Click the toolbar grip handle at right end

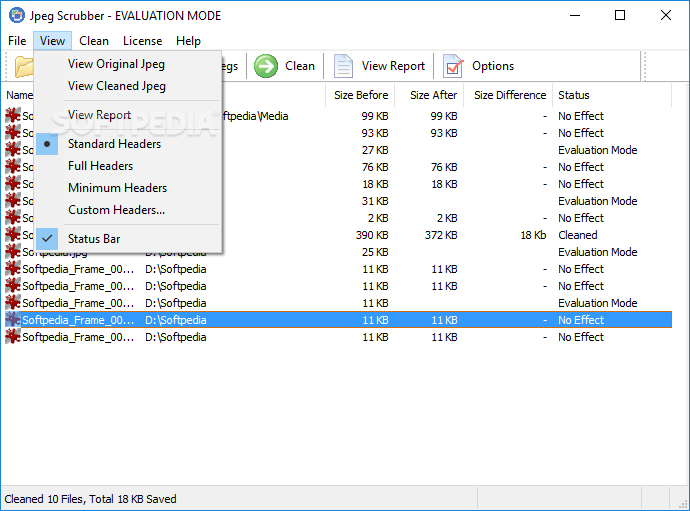point(645,66)
